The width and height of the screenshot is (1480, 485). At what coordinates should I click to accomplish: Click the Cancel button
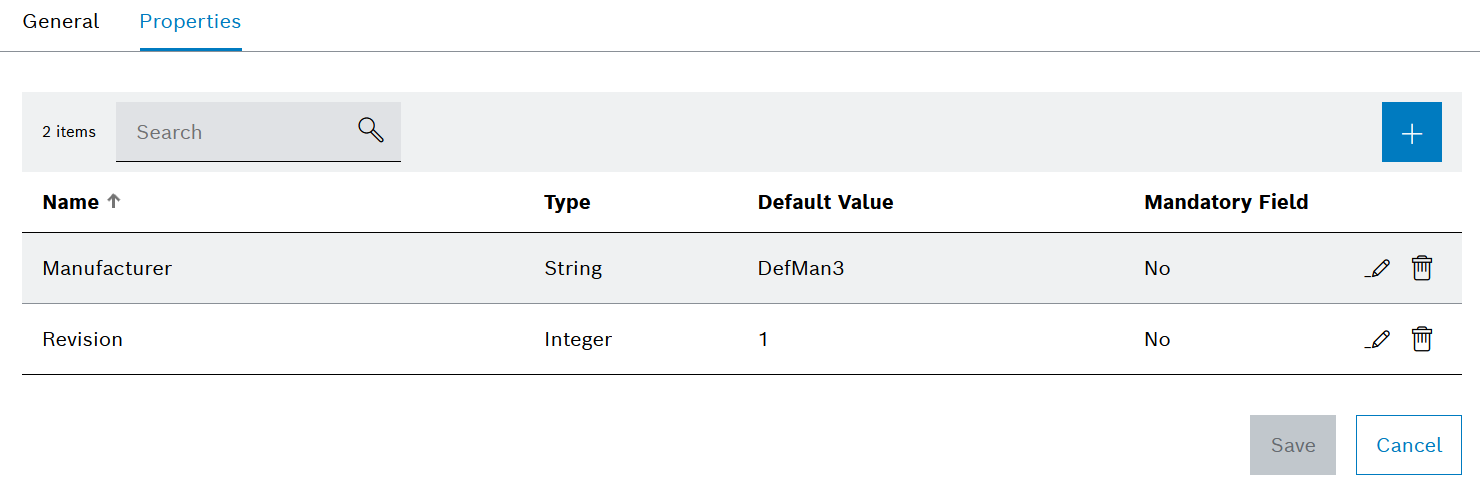[1409, 445]
